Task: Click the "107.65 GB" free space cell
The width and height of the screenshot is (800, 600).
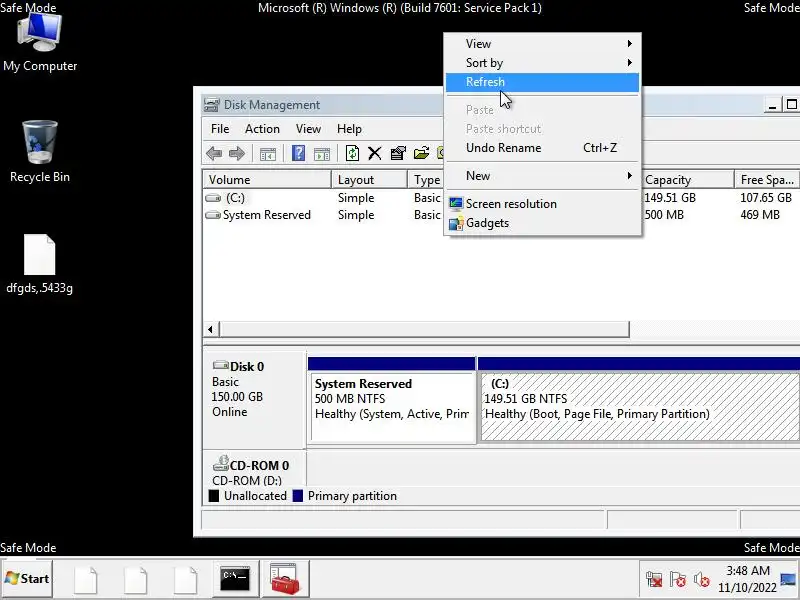Action: (766, 197)
